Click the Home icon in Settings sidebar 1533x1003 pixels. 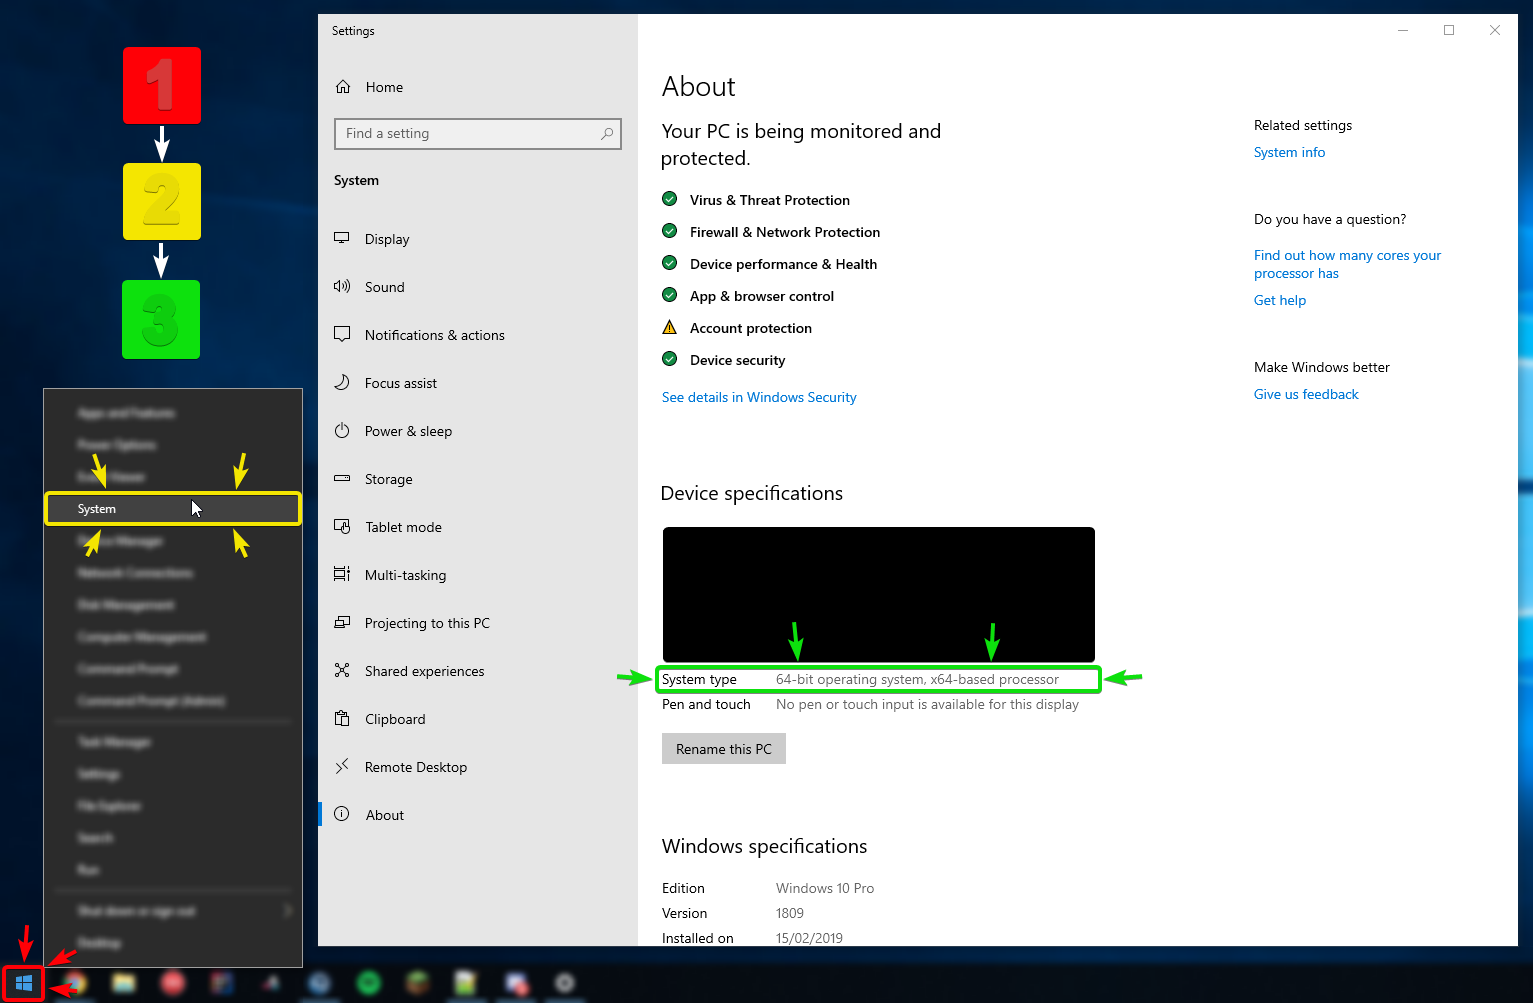(x=343, y=87)
